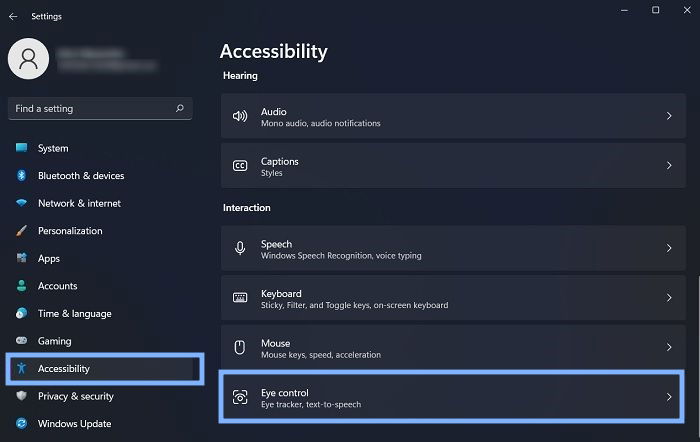Open Speech Windows Speech Recognition settings
The width and height of the screenshot is (700, 442).
453,248
